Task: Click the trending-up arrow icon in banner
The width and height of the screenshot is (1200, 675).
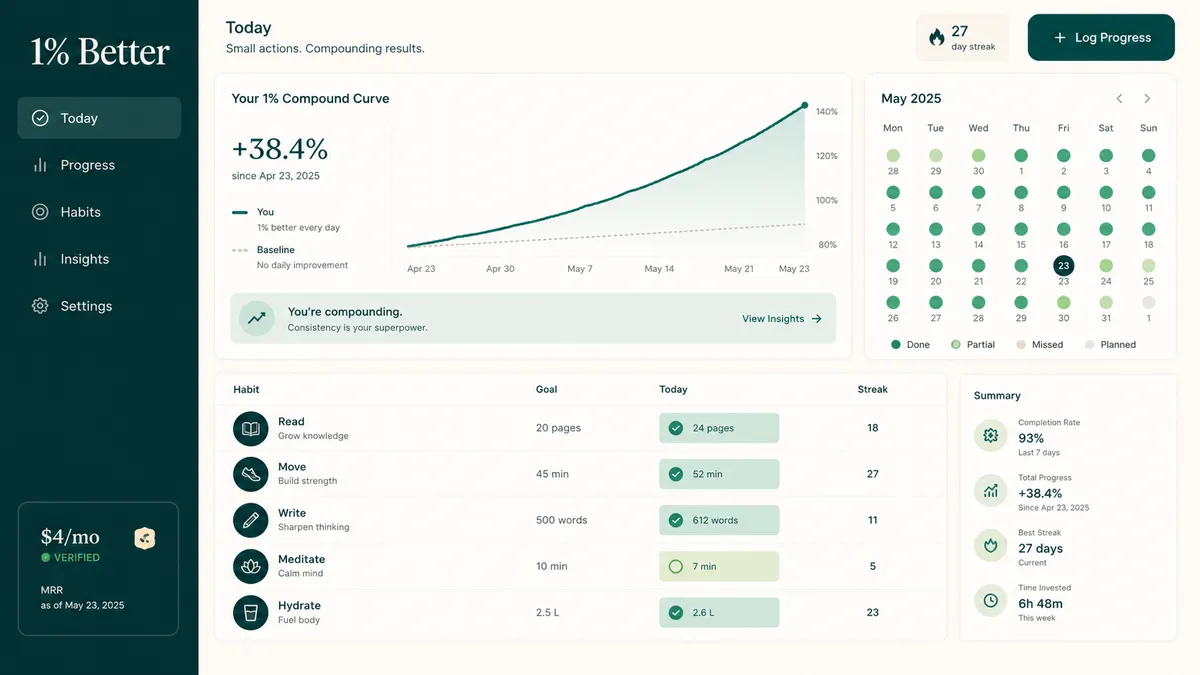Action: [257, 318]
